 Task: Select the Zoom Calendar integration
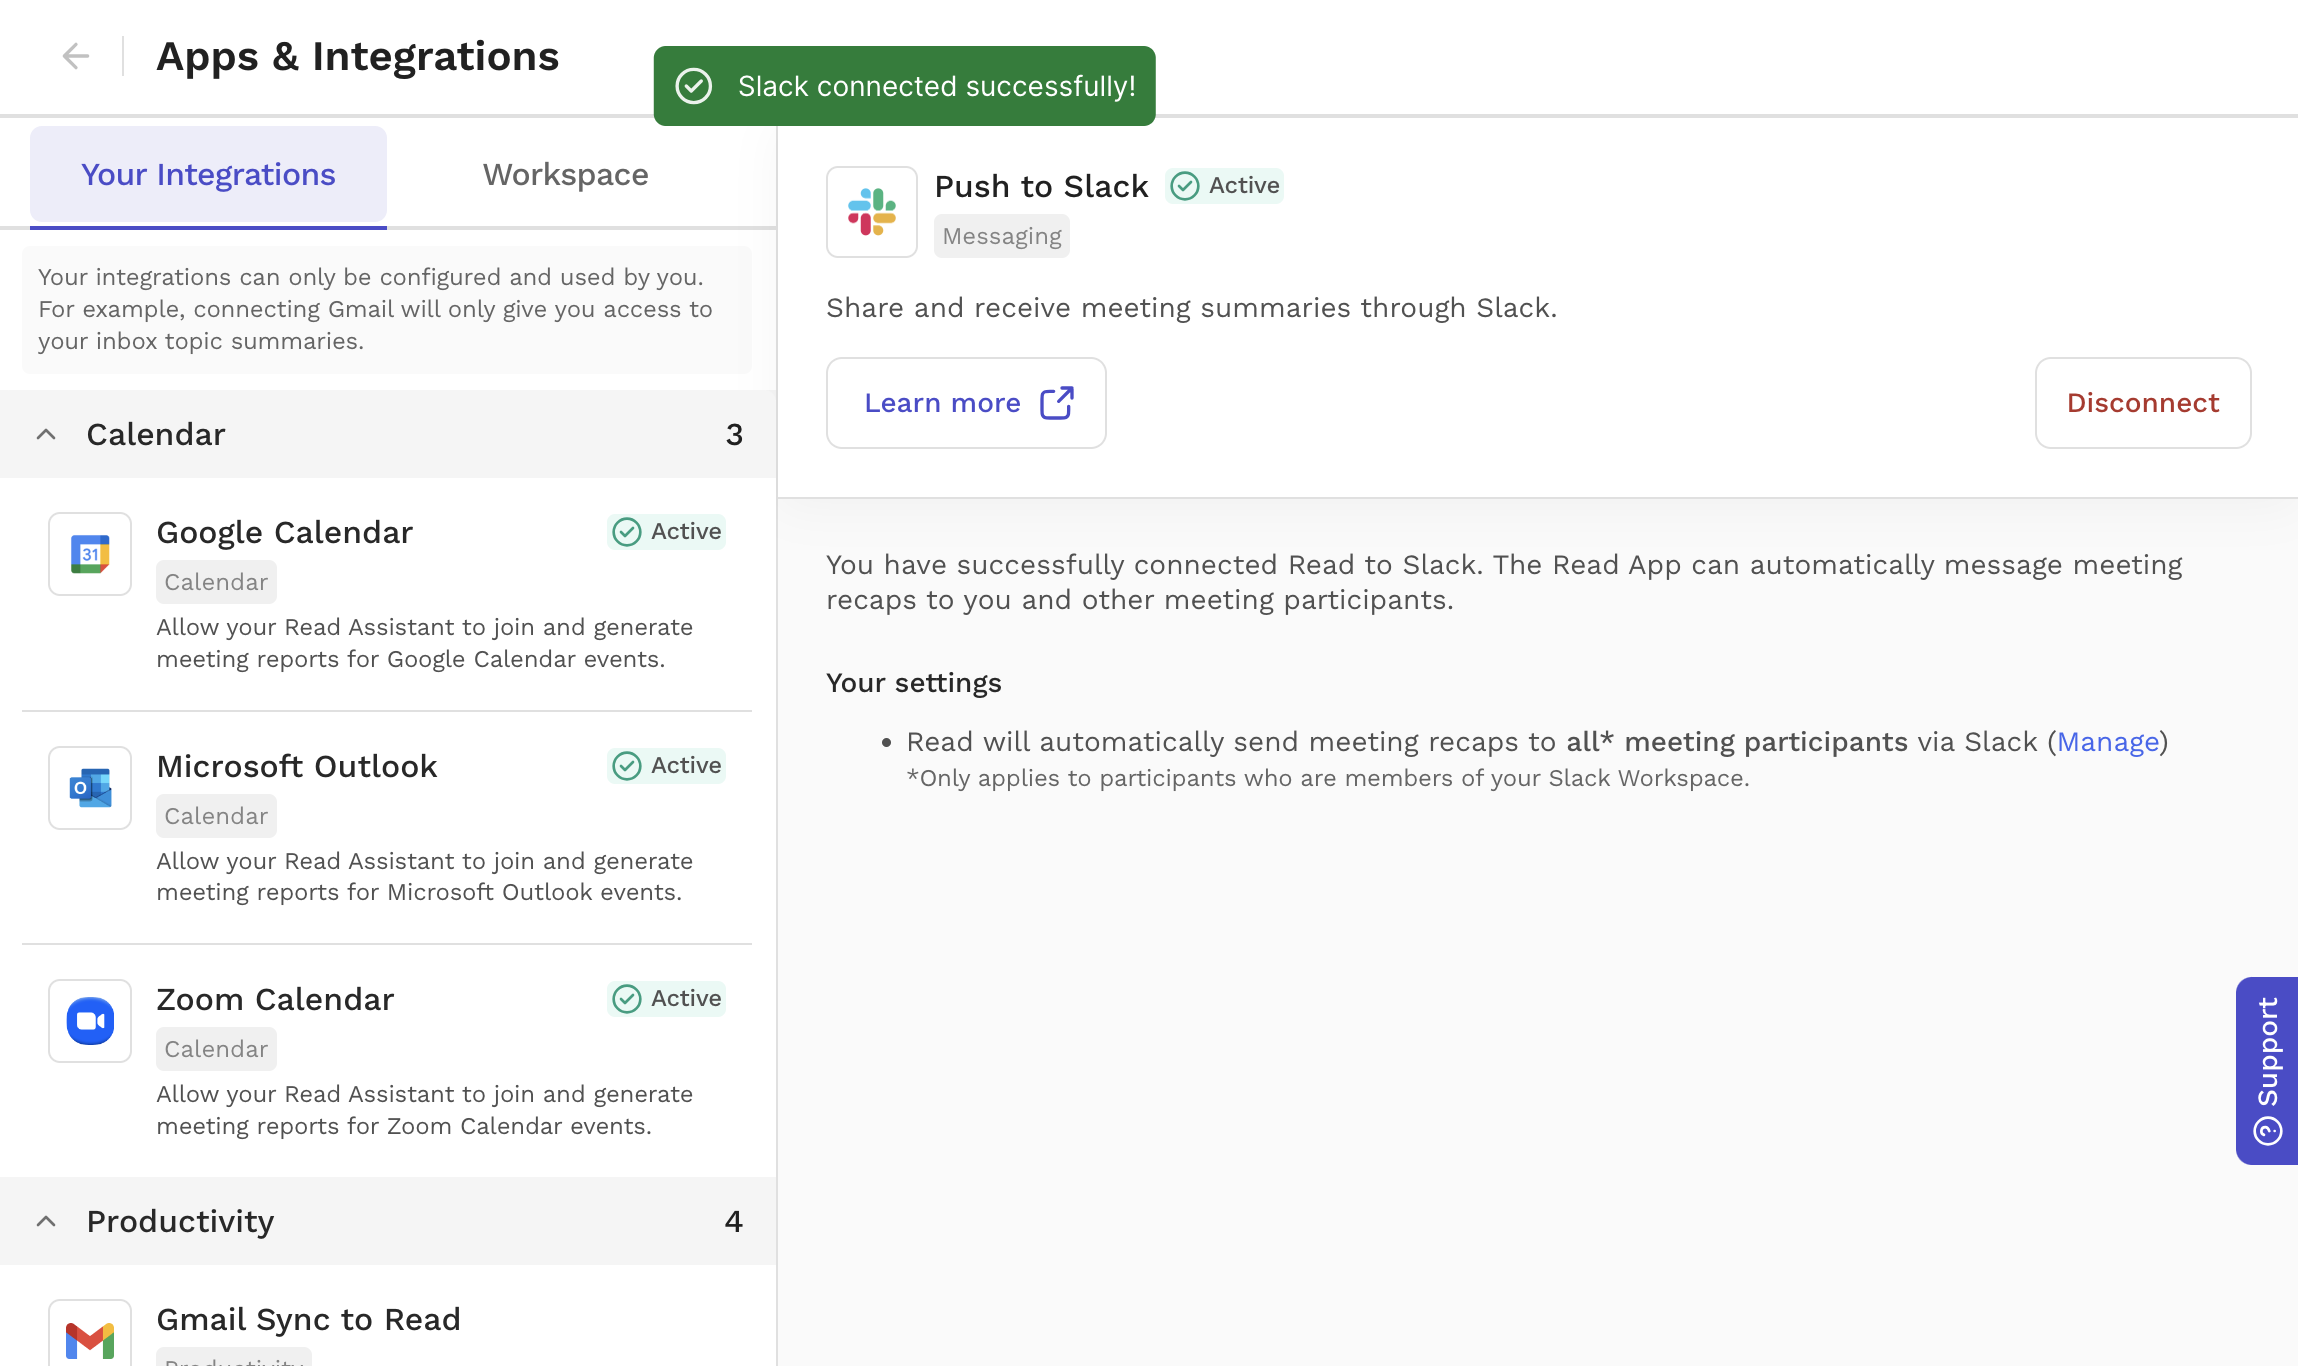[387, 1061]
